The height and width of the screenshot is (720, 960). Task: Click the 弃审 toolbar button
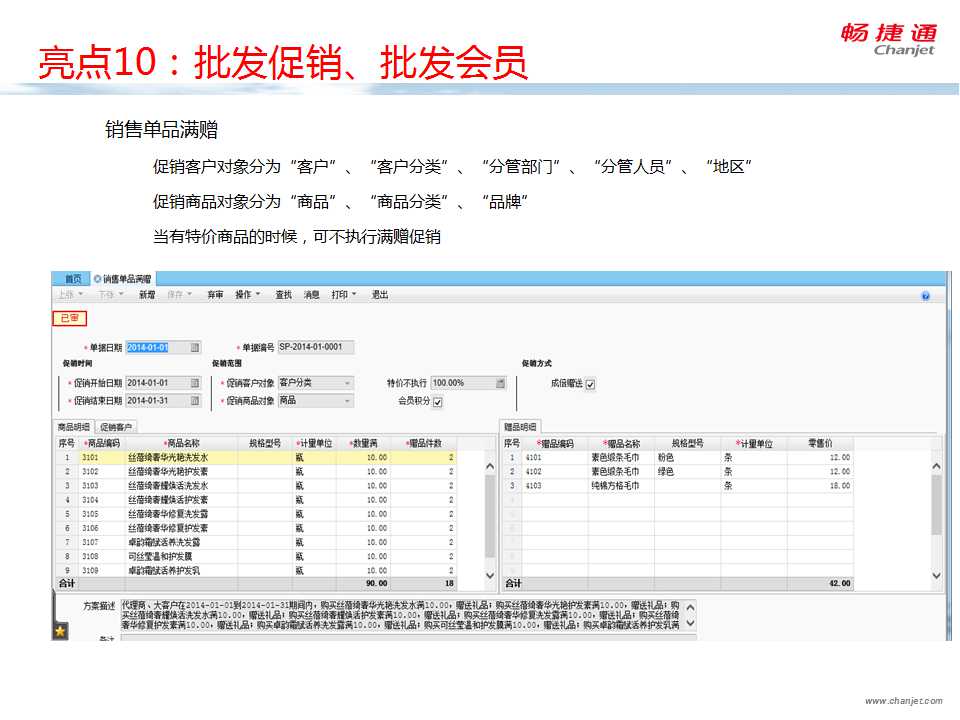(x=215, y=295)
